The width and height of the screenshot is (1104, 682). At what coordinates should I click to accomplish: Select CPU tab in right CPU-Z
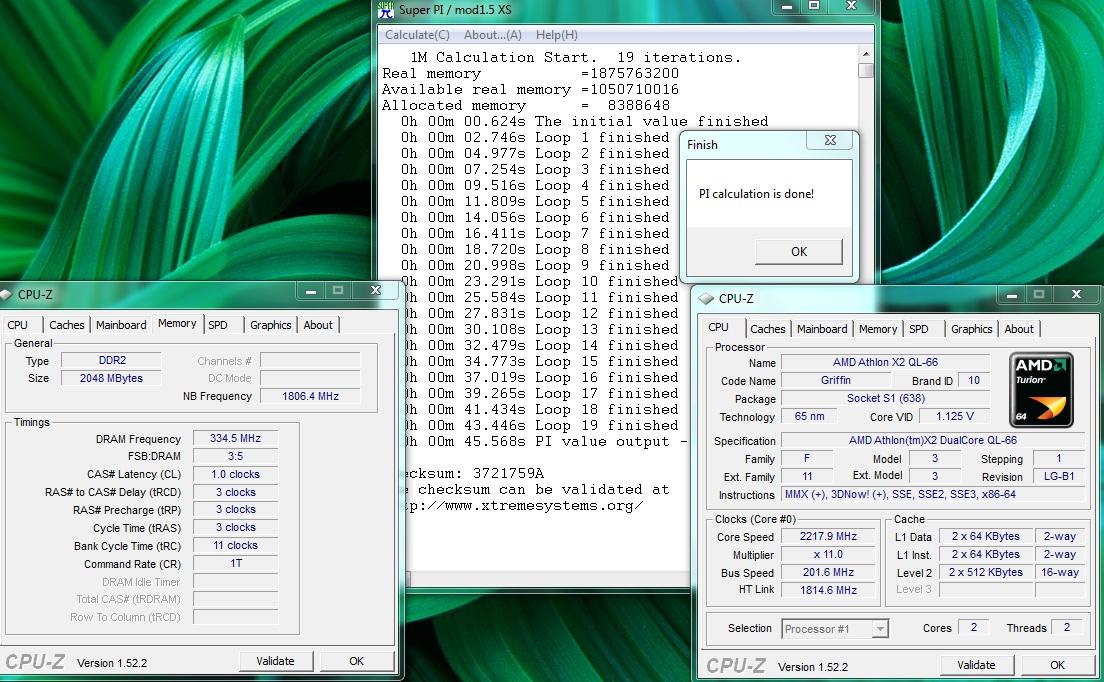point(718,327)
